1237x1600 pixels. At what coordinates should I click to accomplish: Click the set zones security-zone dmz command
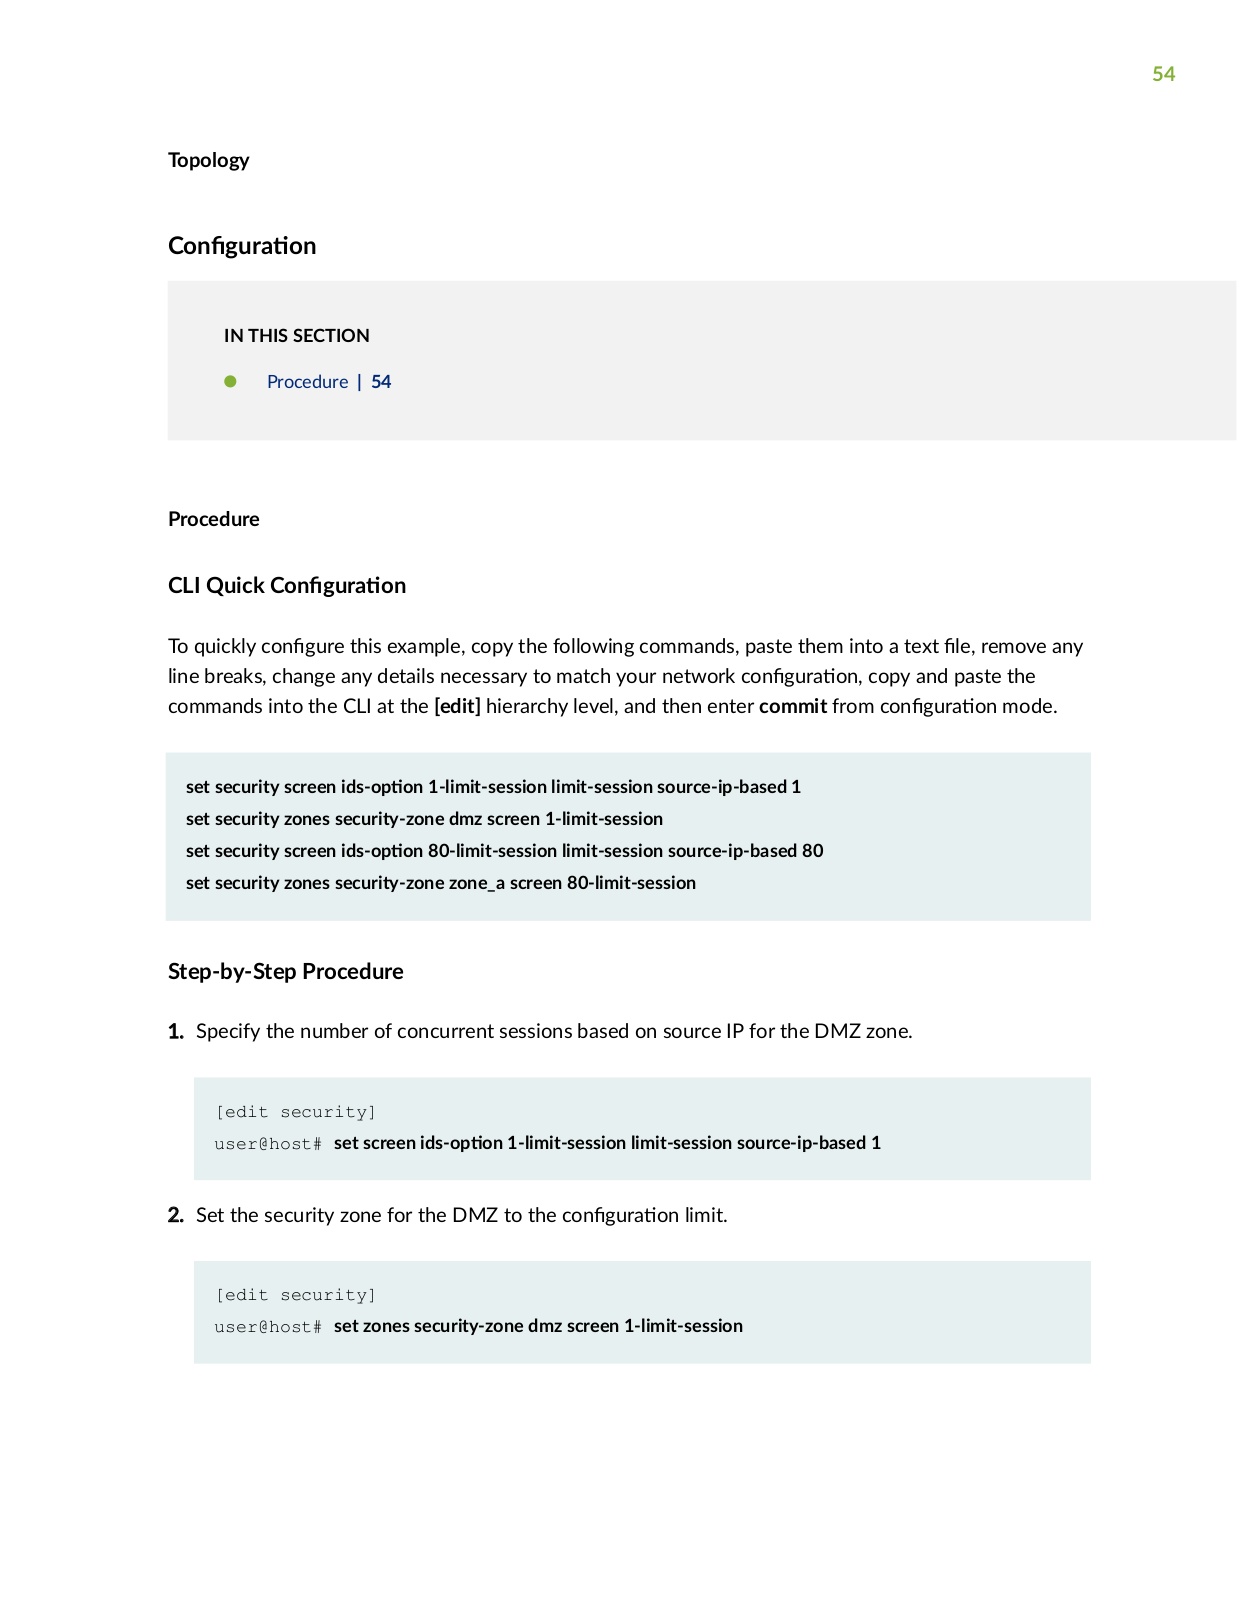pyautogui.click(x=538, y=1326)
